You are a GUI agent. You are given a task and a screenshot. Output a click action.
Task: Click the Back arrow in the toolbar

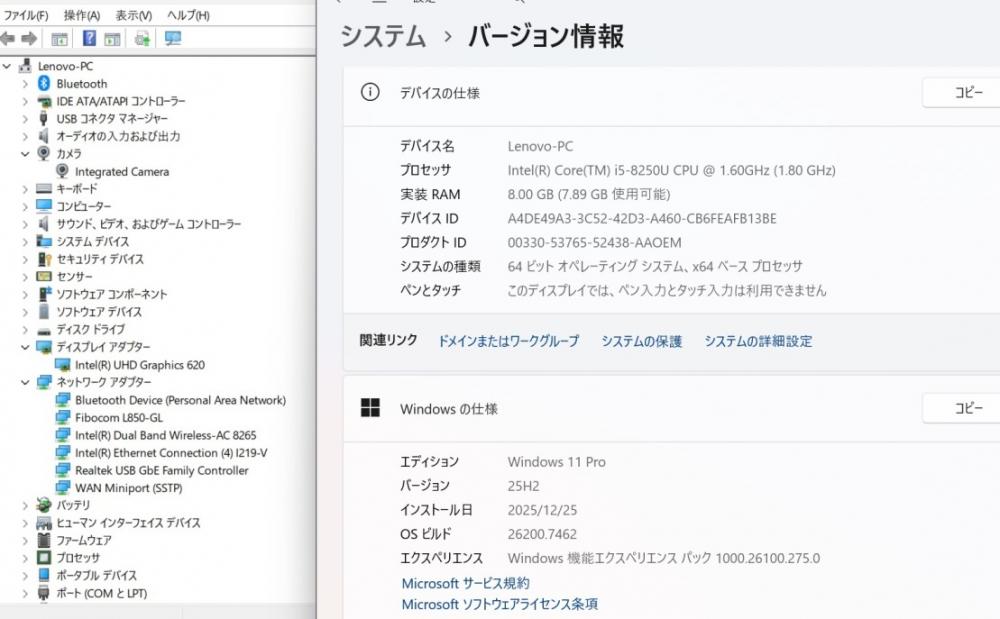8,39
